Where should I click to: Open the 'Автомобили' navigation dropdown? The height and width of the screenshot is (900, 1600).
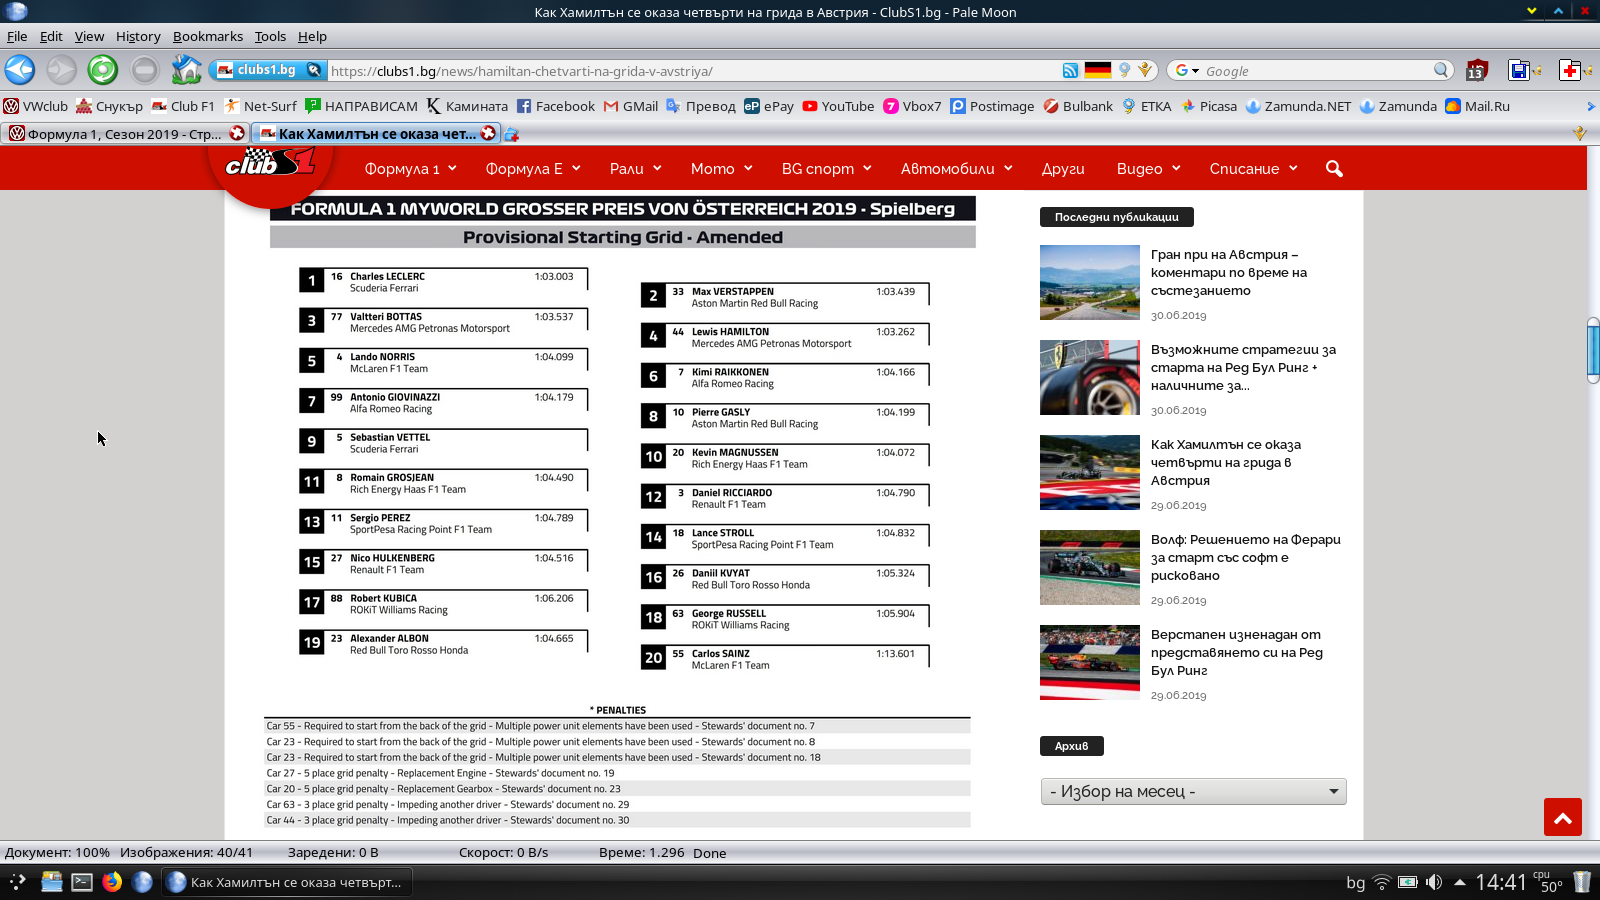coord(956,169)
